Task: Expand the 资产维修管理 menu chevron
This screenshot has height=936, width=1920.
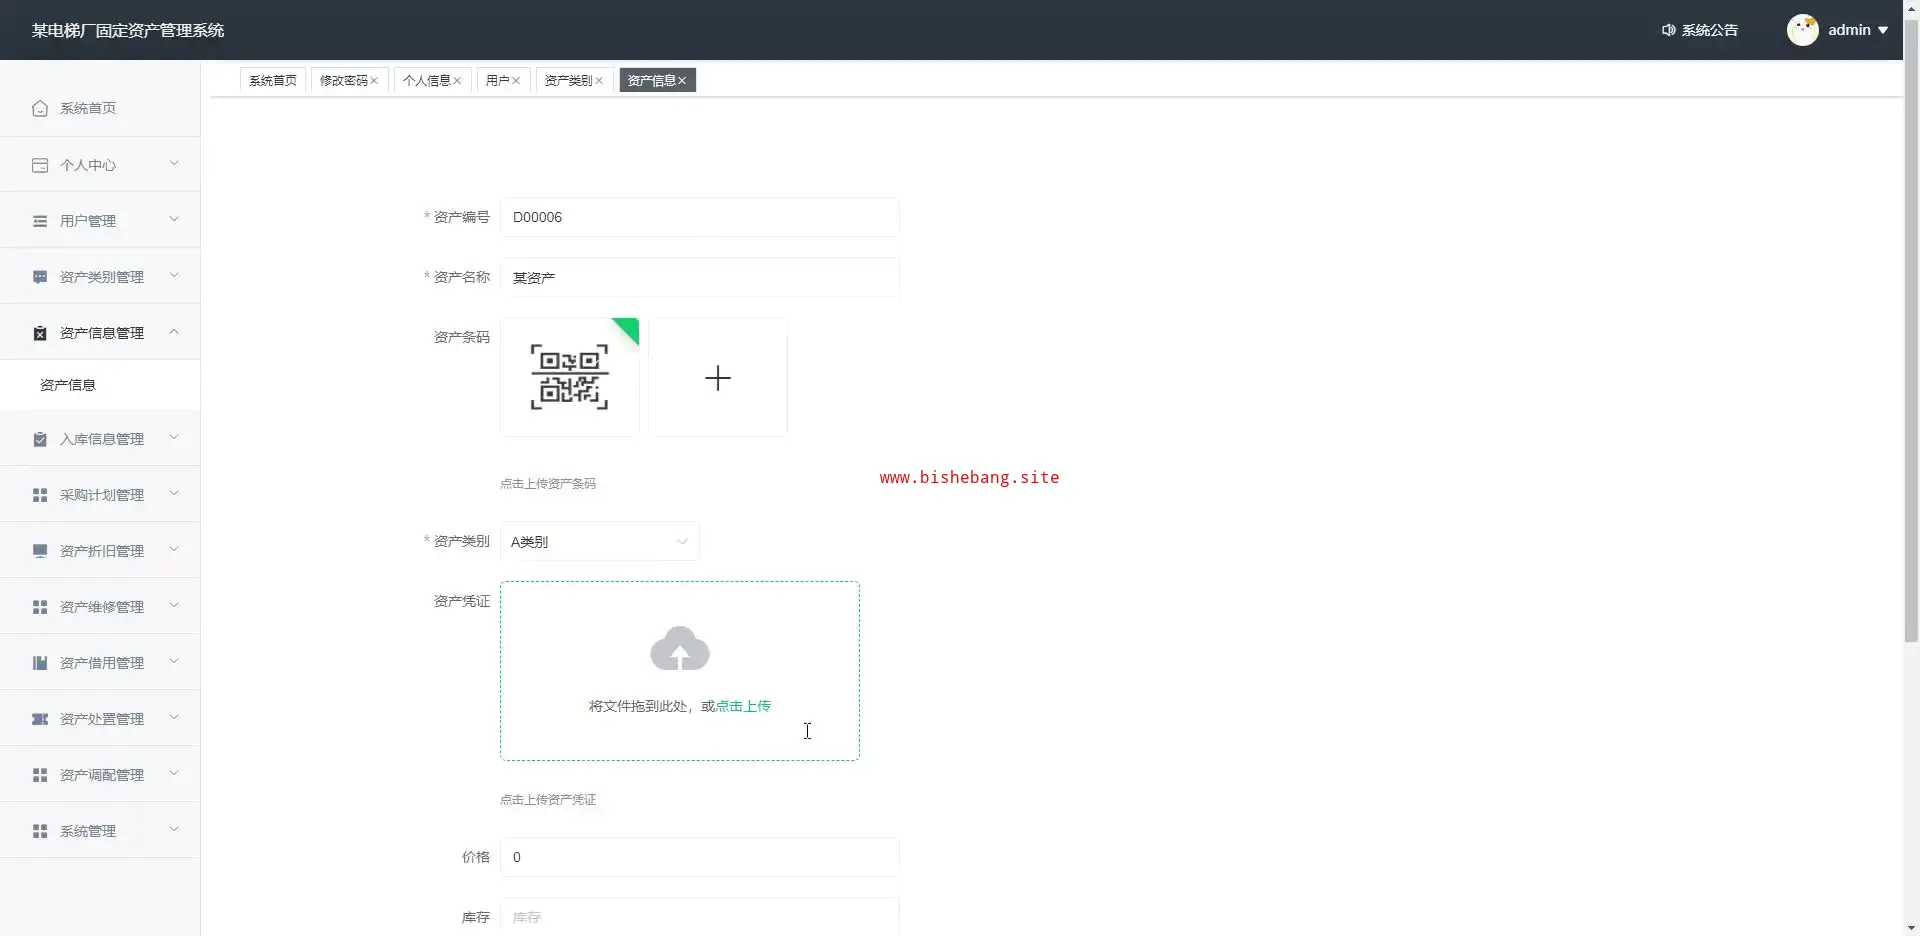Action: 174,606
